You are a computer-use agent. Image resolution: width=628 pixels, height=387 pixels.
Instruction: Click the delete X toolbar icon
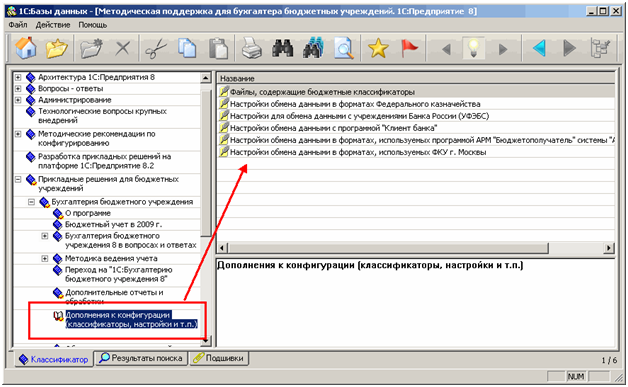tap(123, 49)
